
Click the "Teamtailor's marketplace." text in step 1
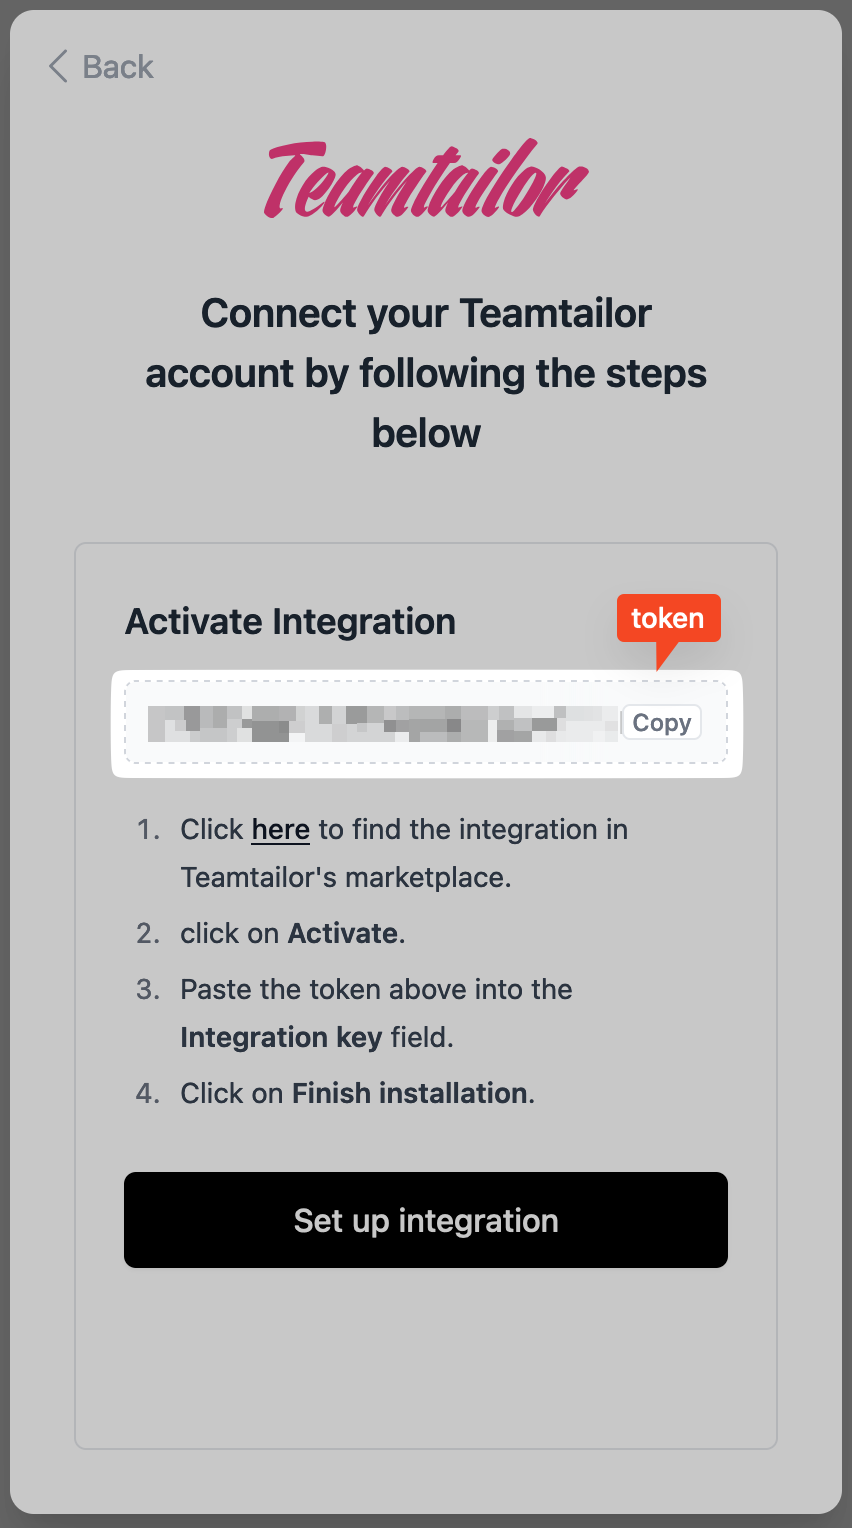345,878
